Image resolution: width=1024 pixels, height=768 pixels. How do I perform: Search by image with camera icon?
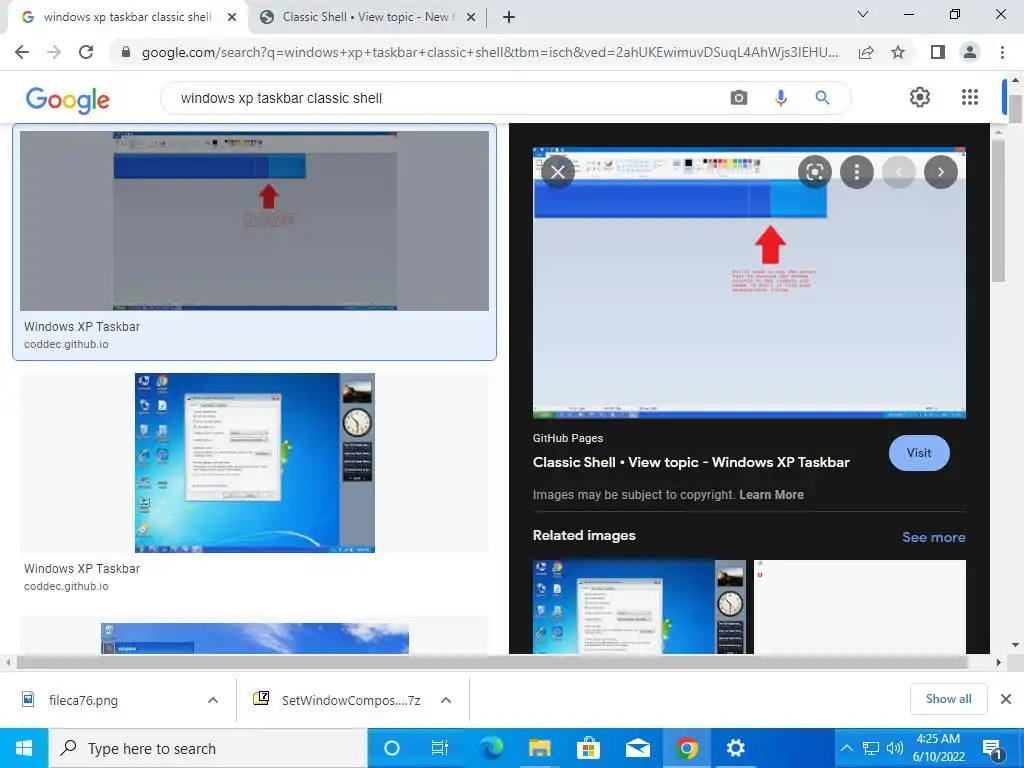coord(739,98)
